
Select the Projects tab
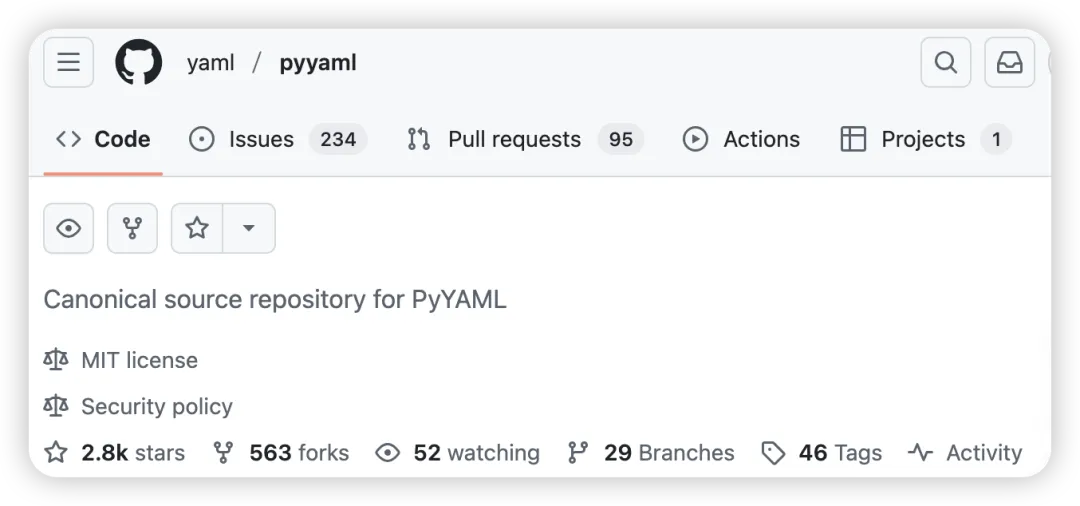[924, 139]
